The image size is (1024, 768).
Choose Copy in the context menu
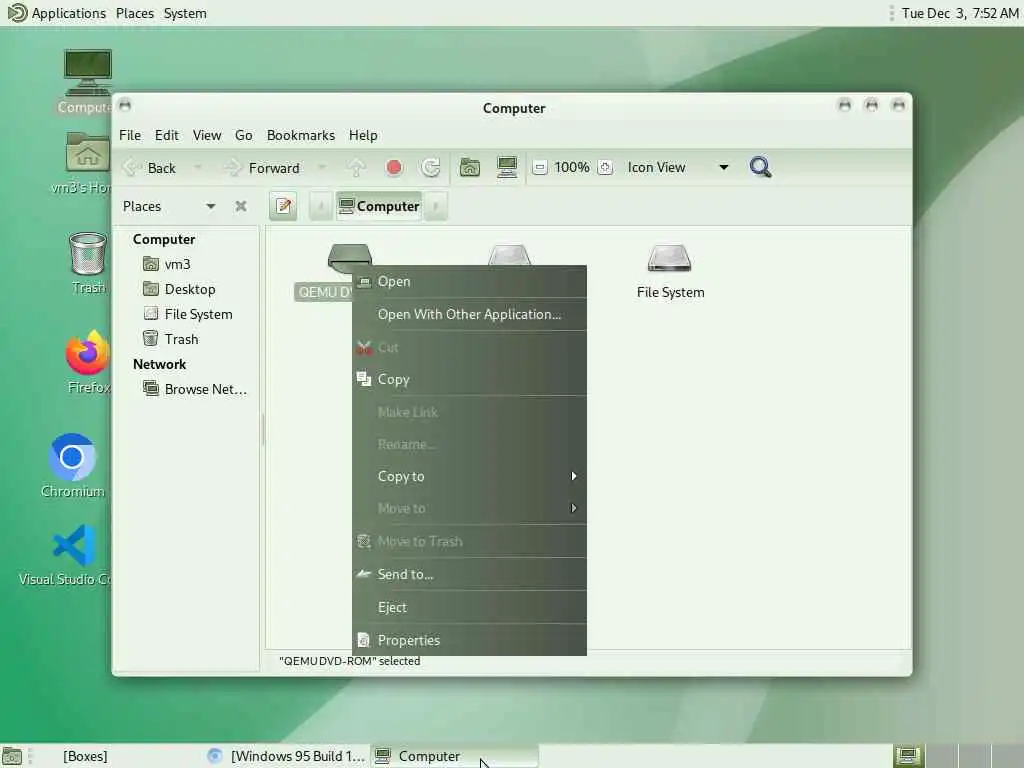tap(470, 379)
